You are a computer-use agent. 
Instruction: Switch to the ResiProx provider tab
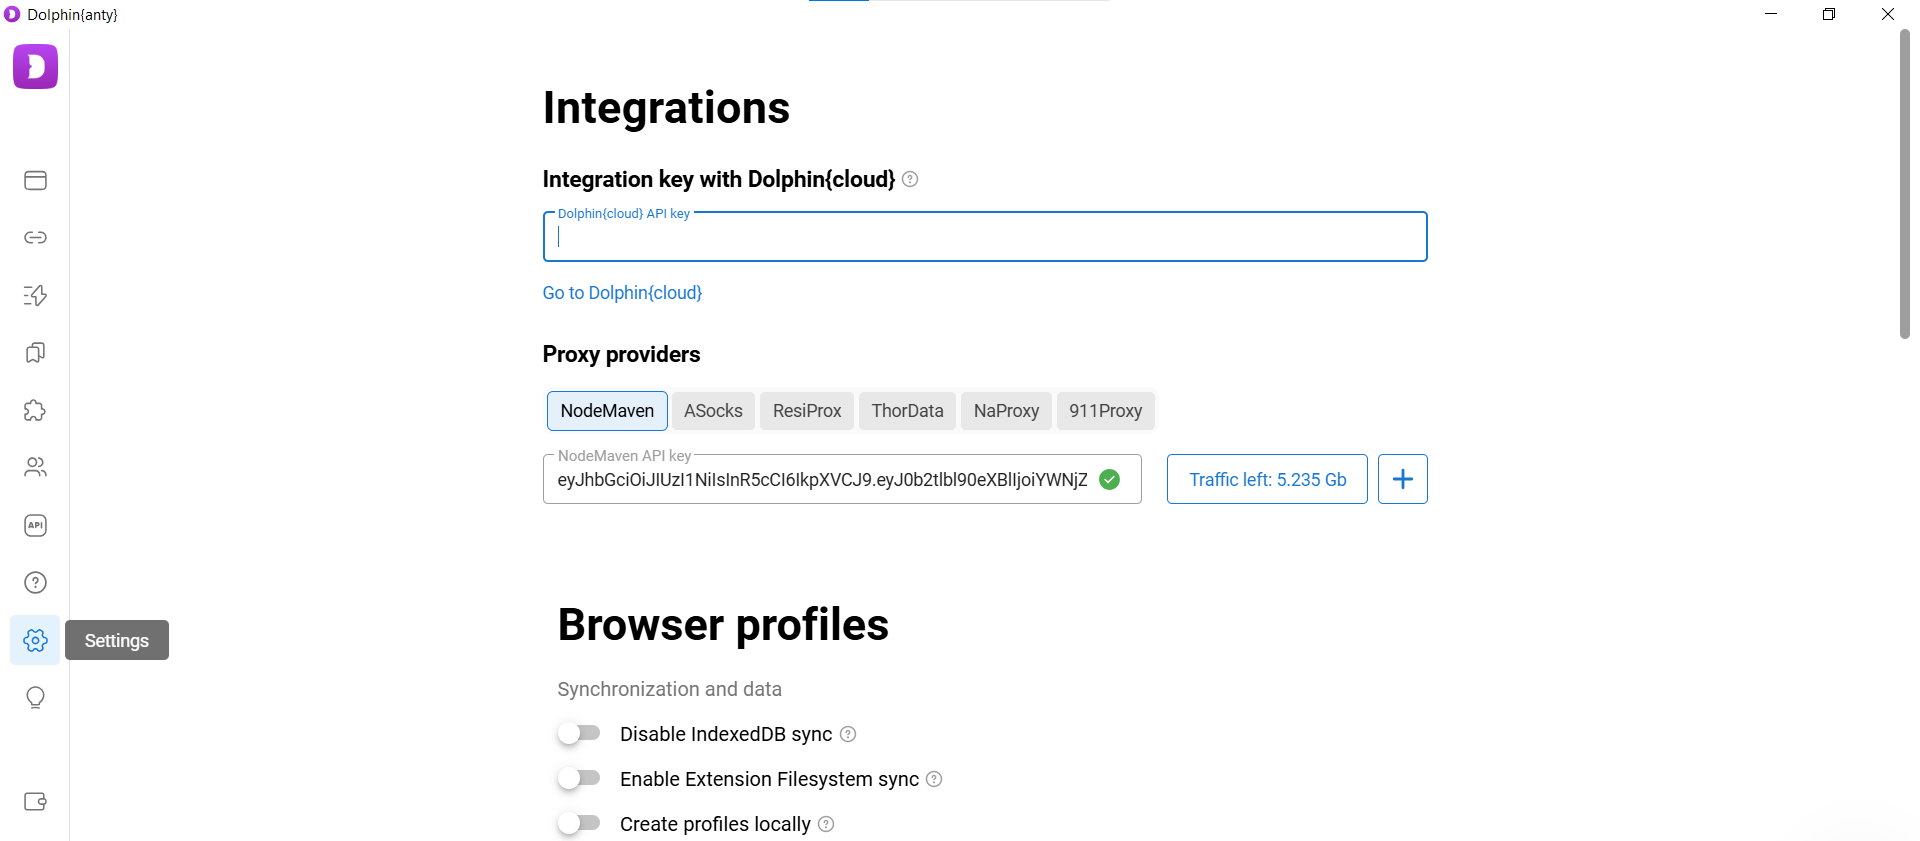(x=807, y=411)
